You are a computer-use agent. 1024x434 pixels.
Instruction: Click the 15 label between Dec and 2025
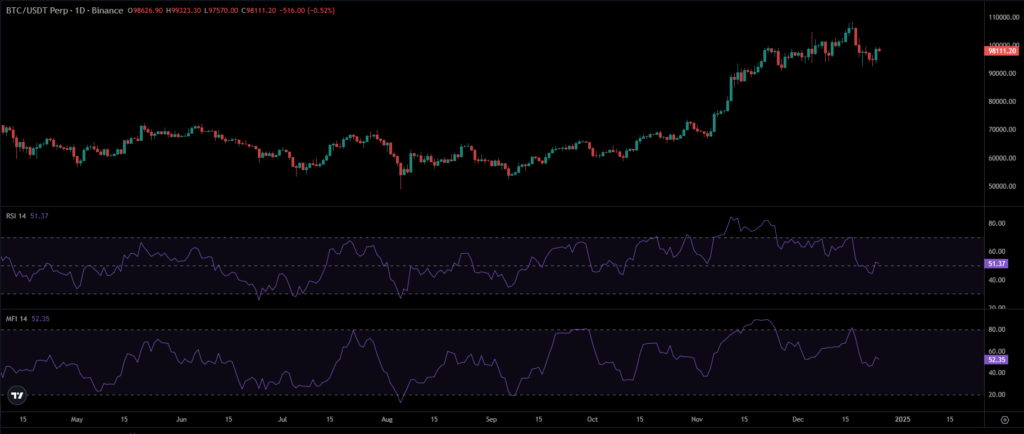(846, 418)
